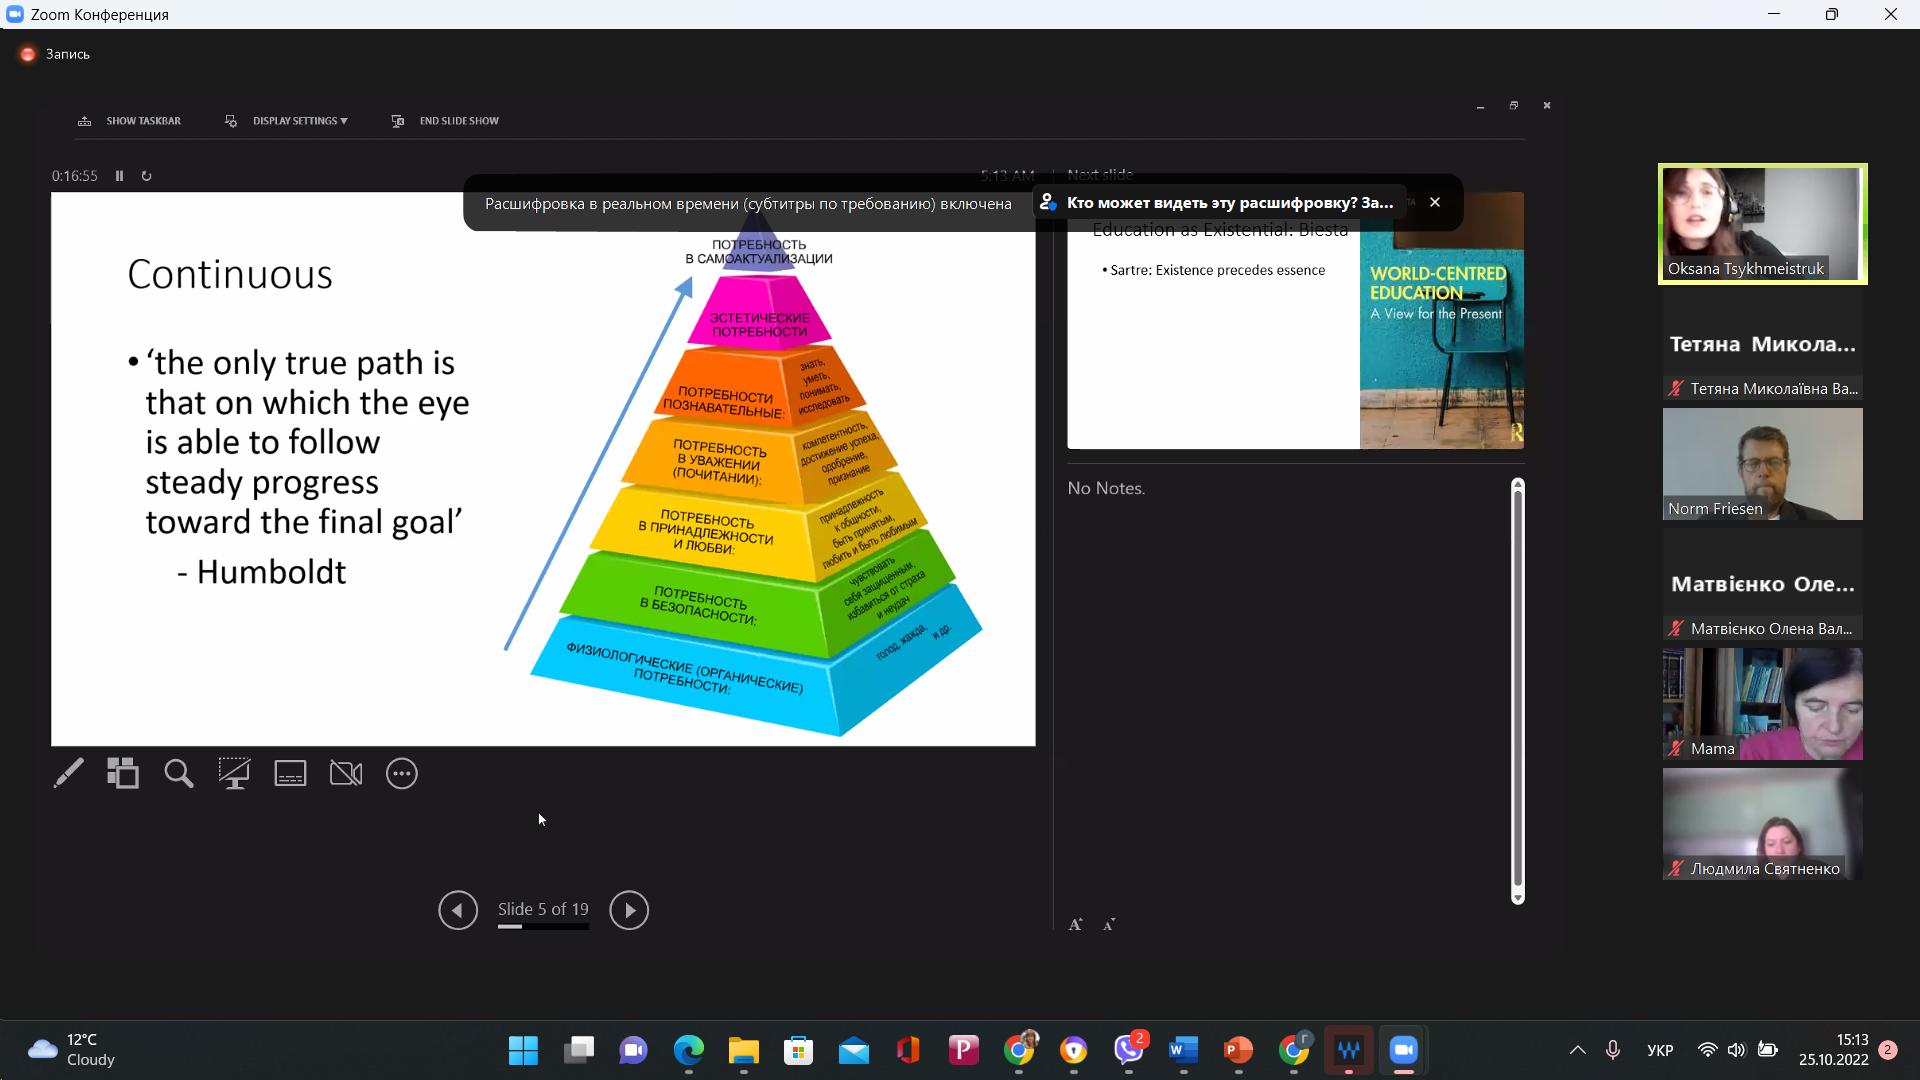Screen dimensions: 1920x1080
Task: Restart the presentation timer
Action: pos(146,176)
